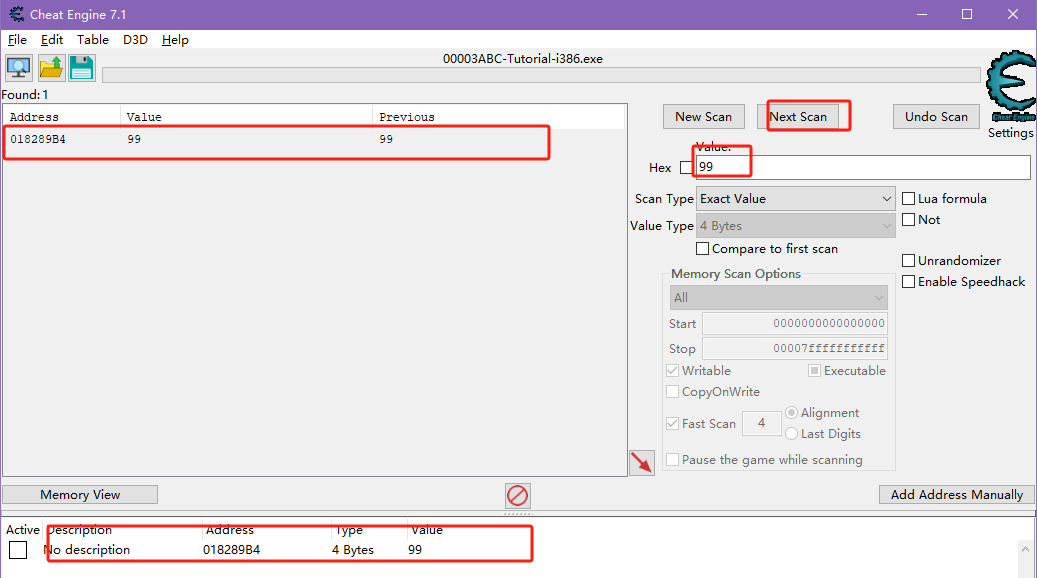Click the red clear address list icon
The image size is (1037, 578).
pos(517,495)
